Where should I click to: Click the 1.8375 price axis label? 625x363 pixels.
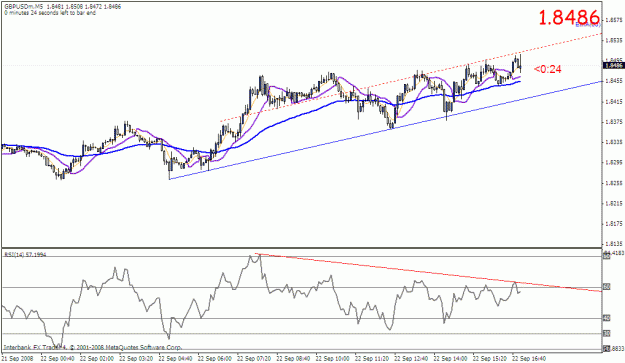pyautogui.click(x=614, y=122)
